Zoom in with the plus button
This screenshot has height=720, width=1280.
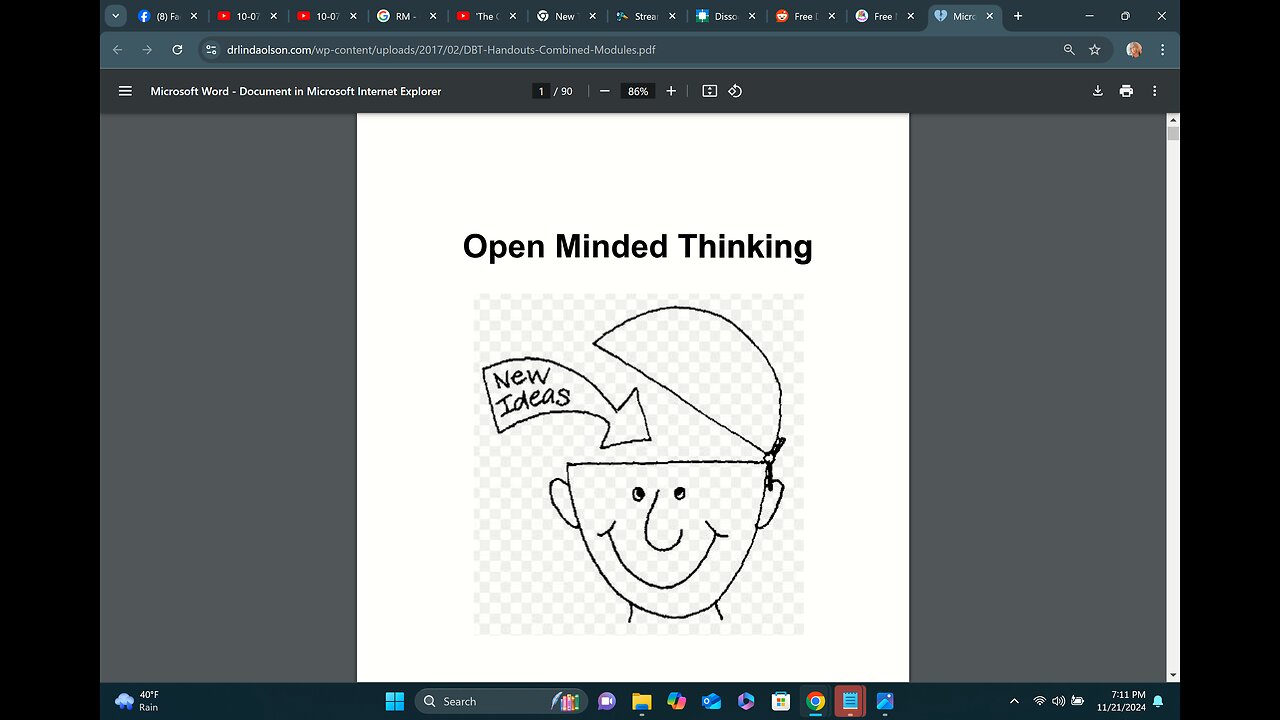pyautogui.click(x=671, y=91)
